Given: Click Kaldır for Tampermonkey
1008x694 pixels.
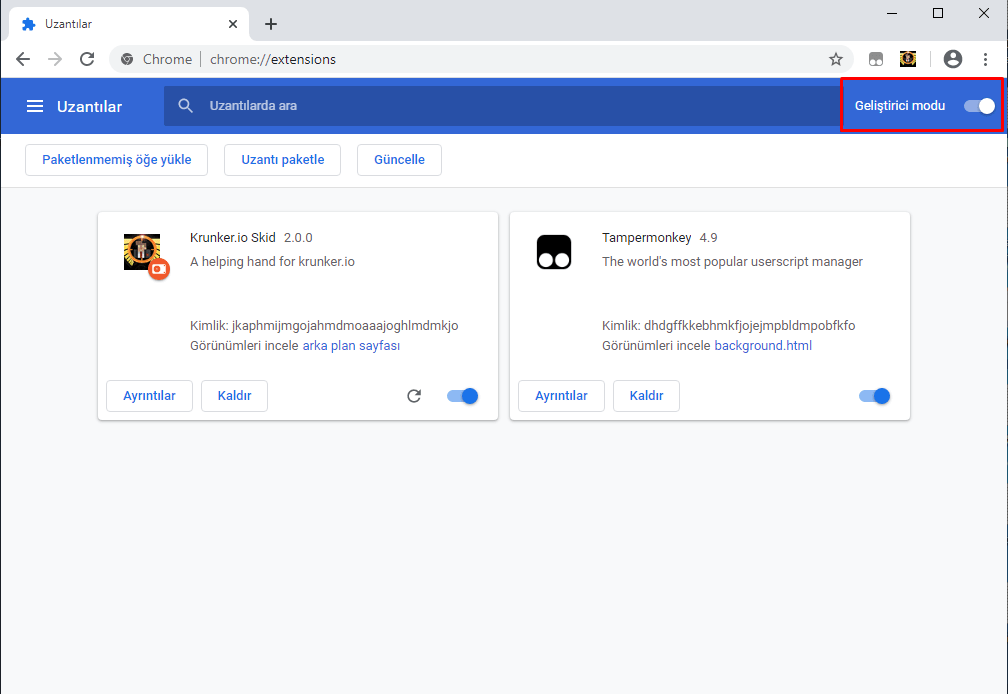Looking at the screenshot, I should pyautogui.click(x=646, y=396).
